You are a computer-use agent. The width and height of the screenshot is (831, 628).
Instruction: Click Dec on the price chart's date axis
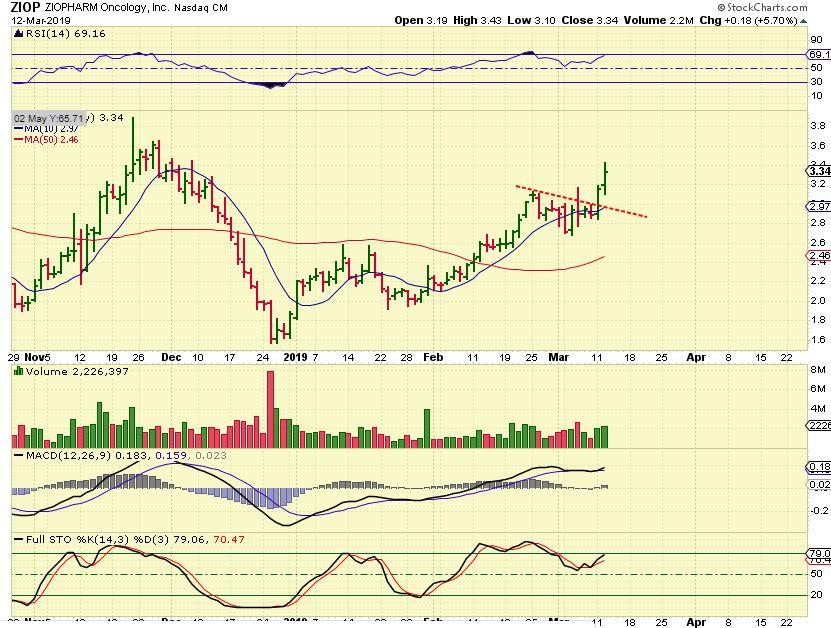point(173,355)
